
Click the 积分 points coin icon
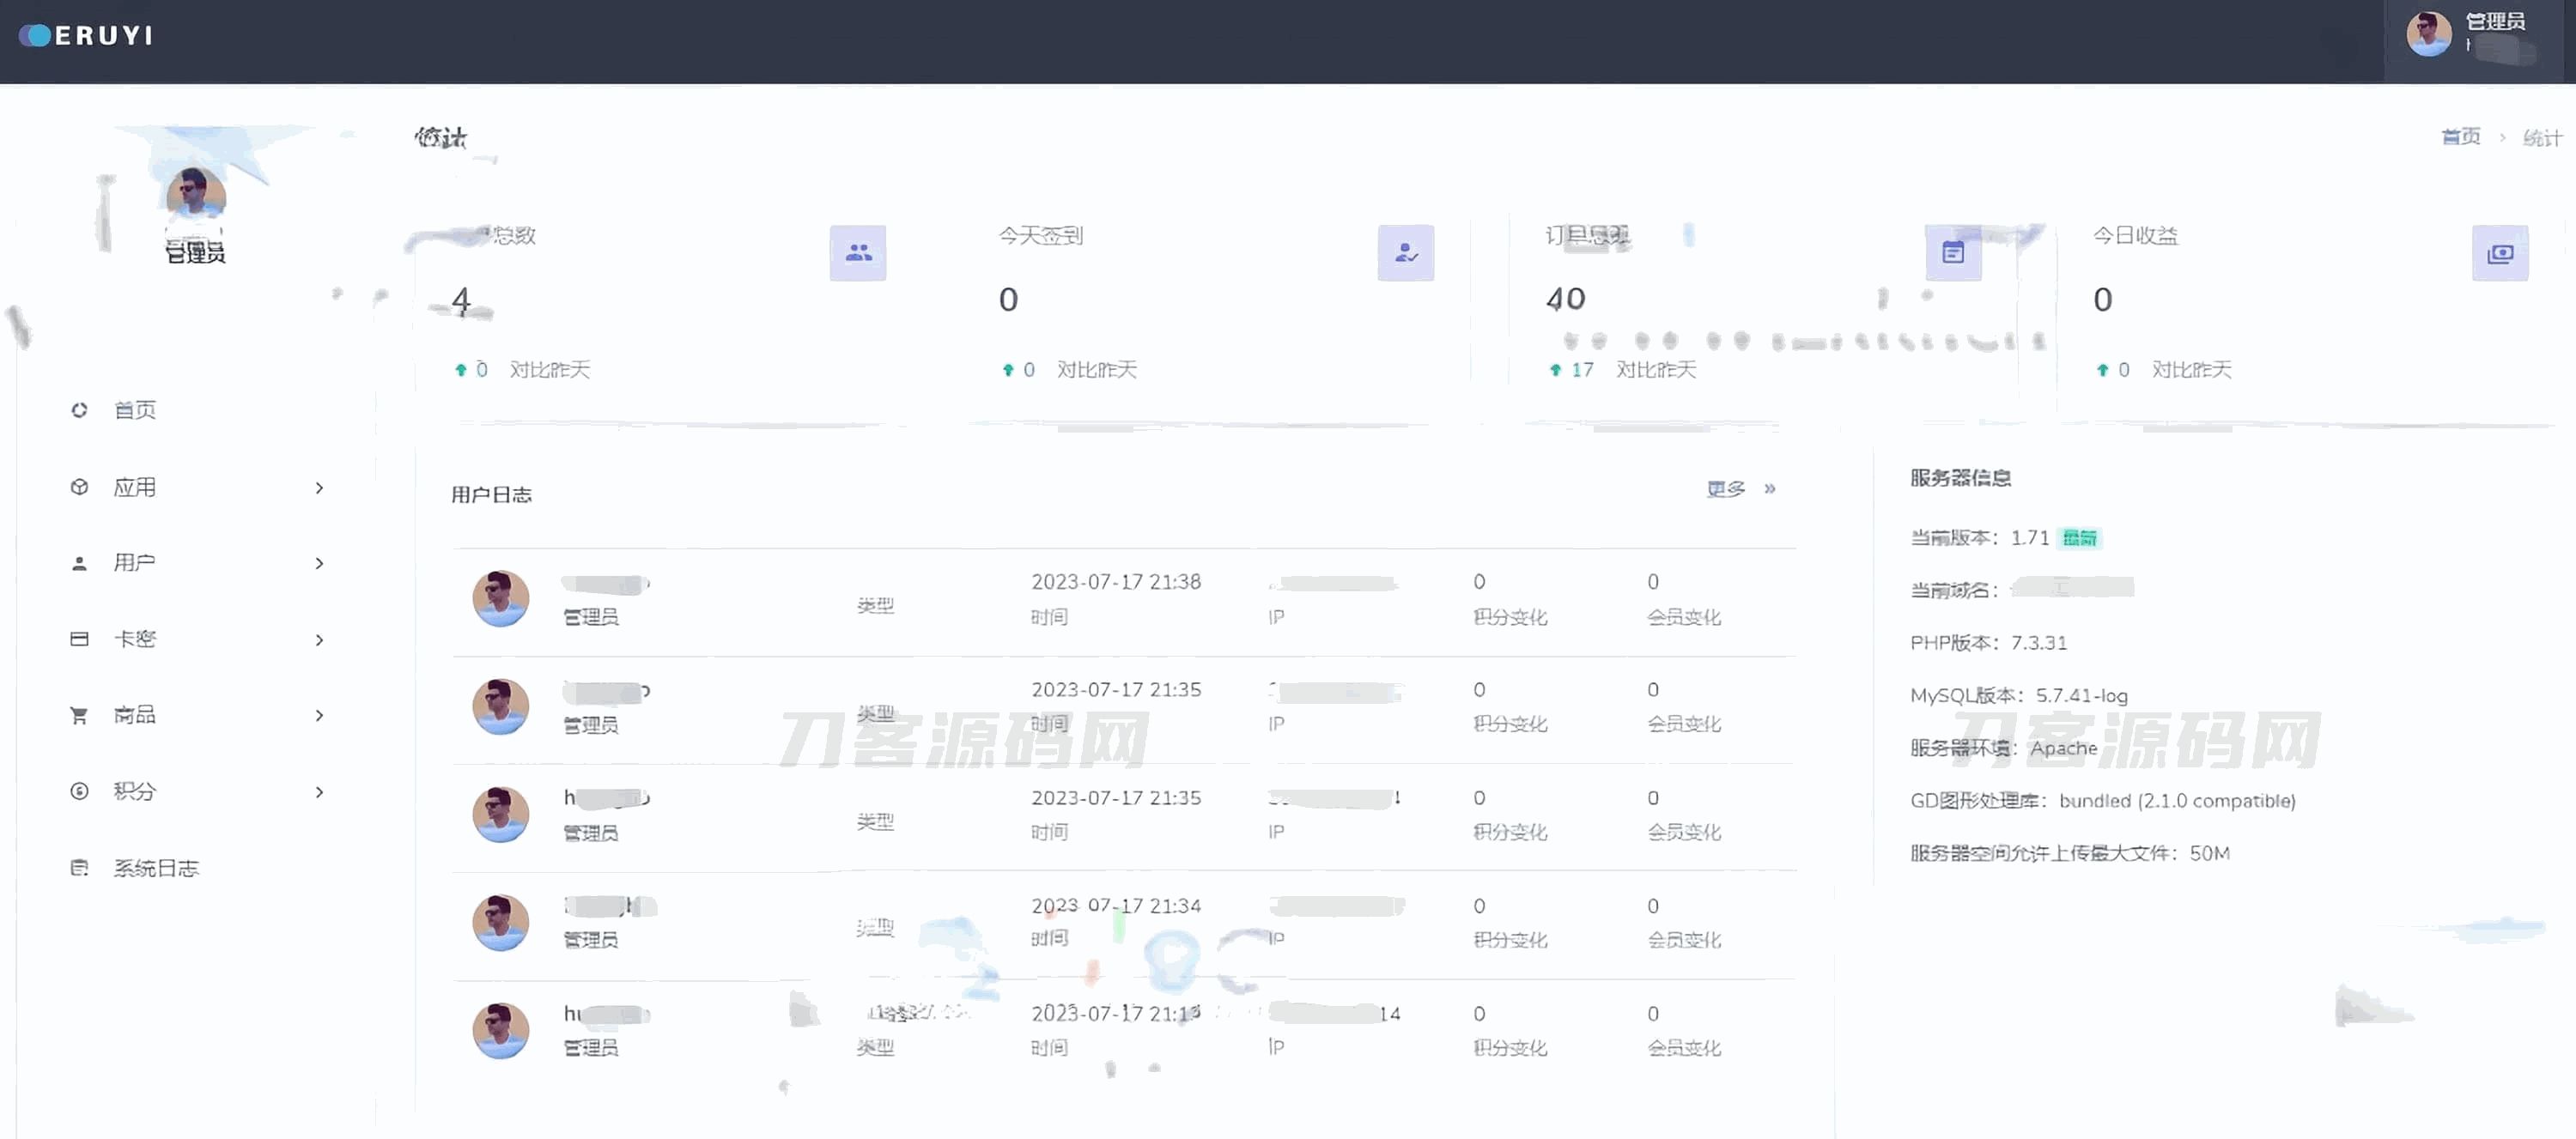tap(79, 791)
